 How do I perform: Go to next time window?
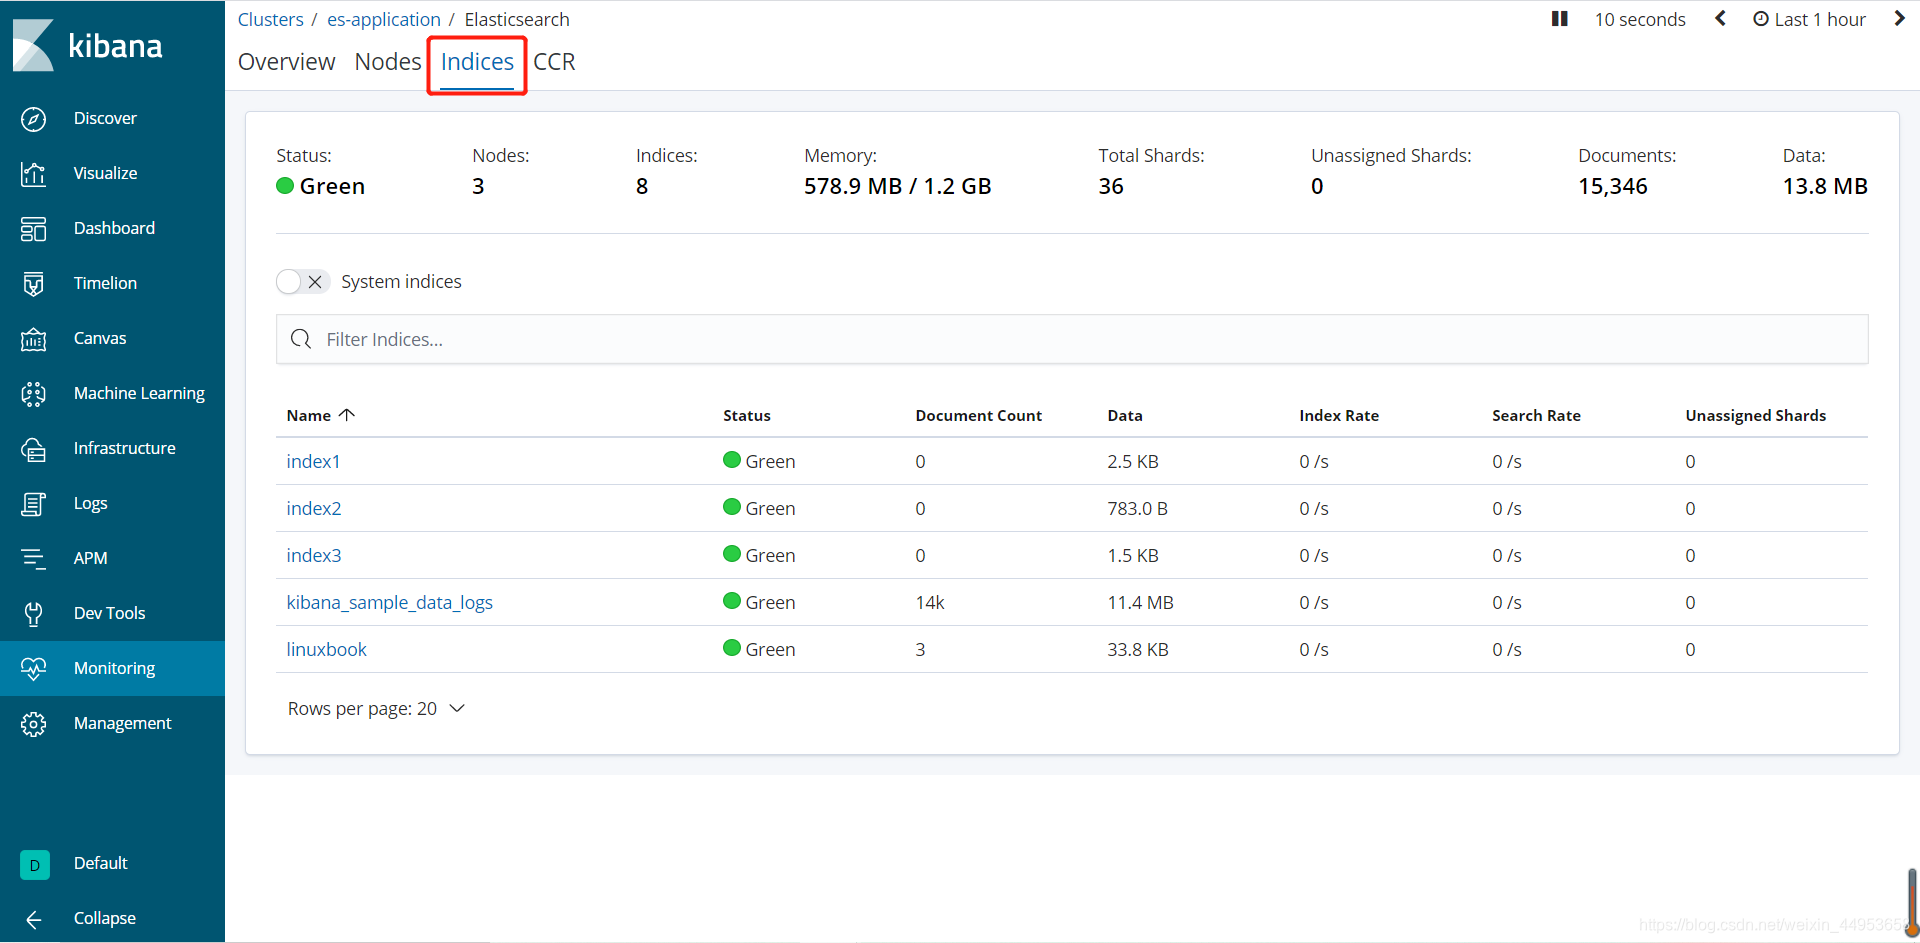tap(1899, 19)
